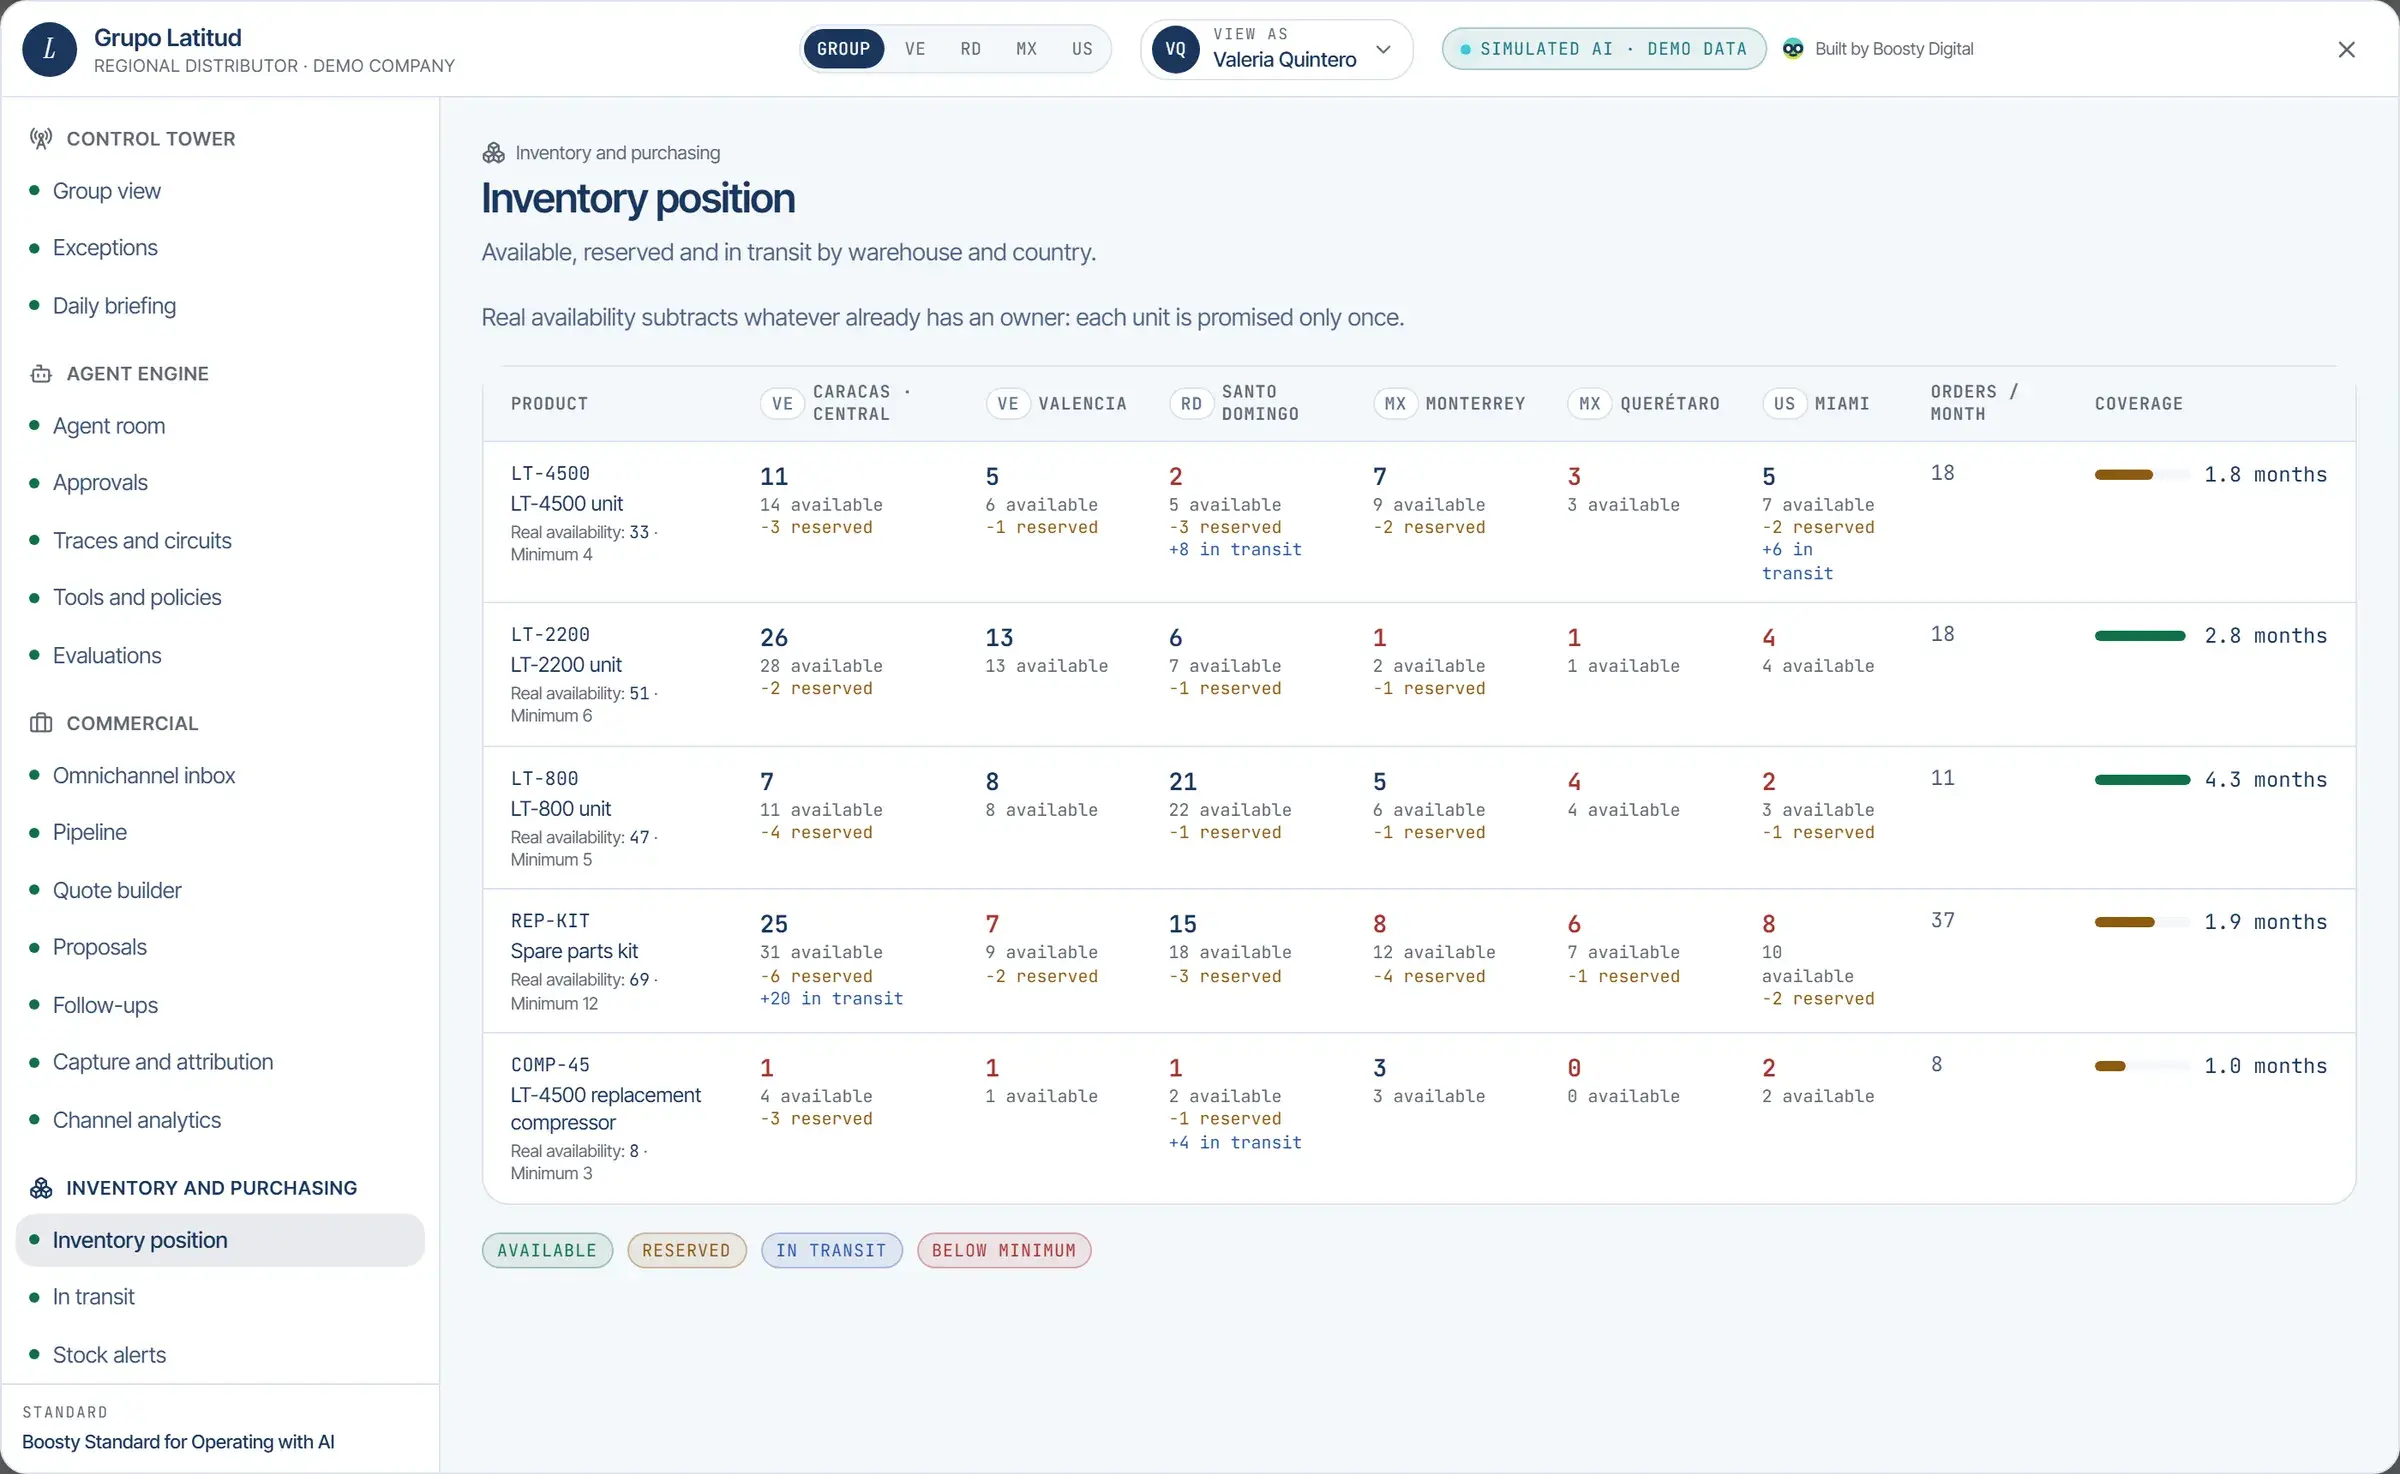Viewport: 2400px width, 1474px height.
Task: Click the AVAILABLE legend chip
Action: 547,1251
